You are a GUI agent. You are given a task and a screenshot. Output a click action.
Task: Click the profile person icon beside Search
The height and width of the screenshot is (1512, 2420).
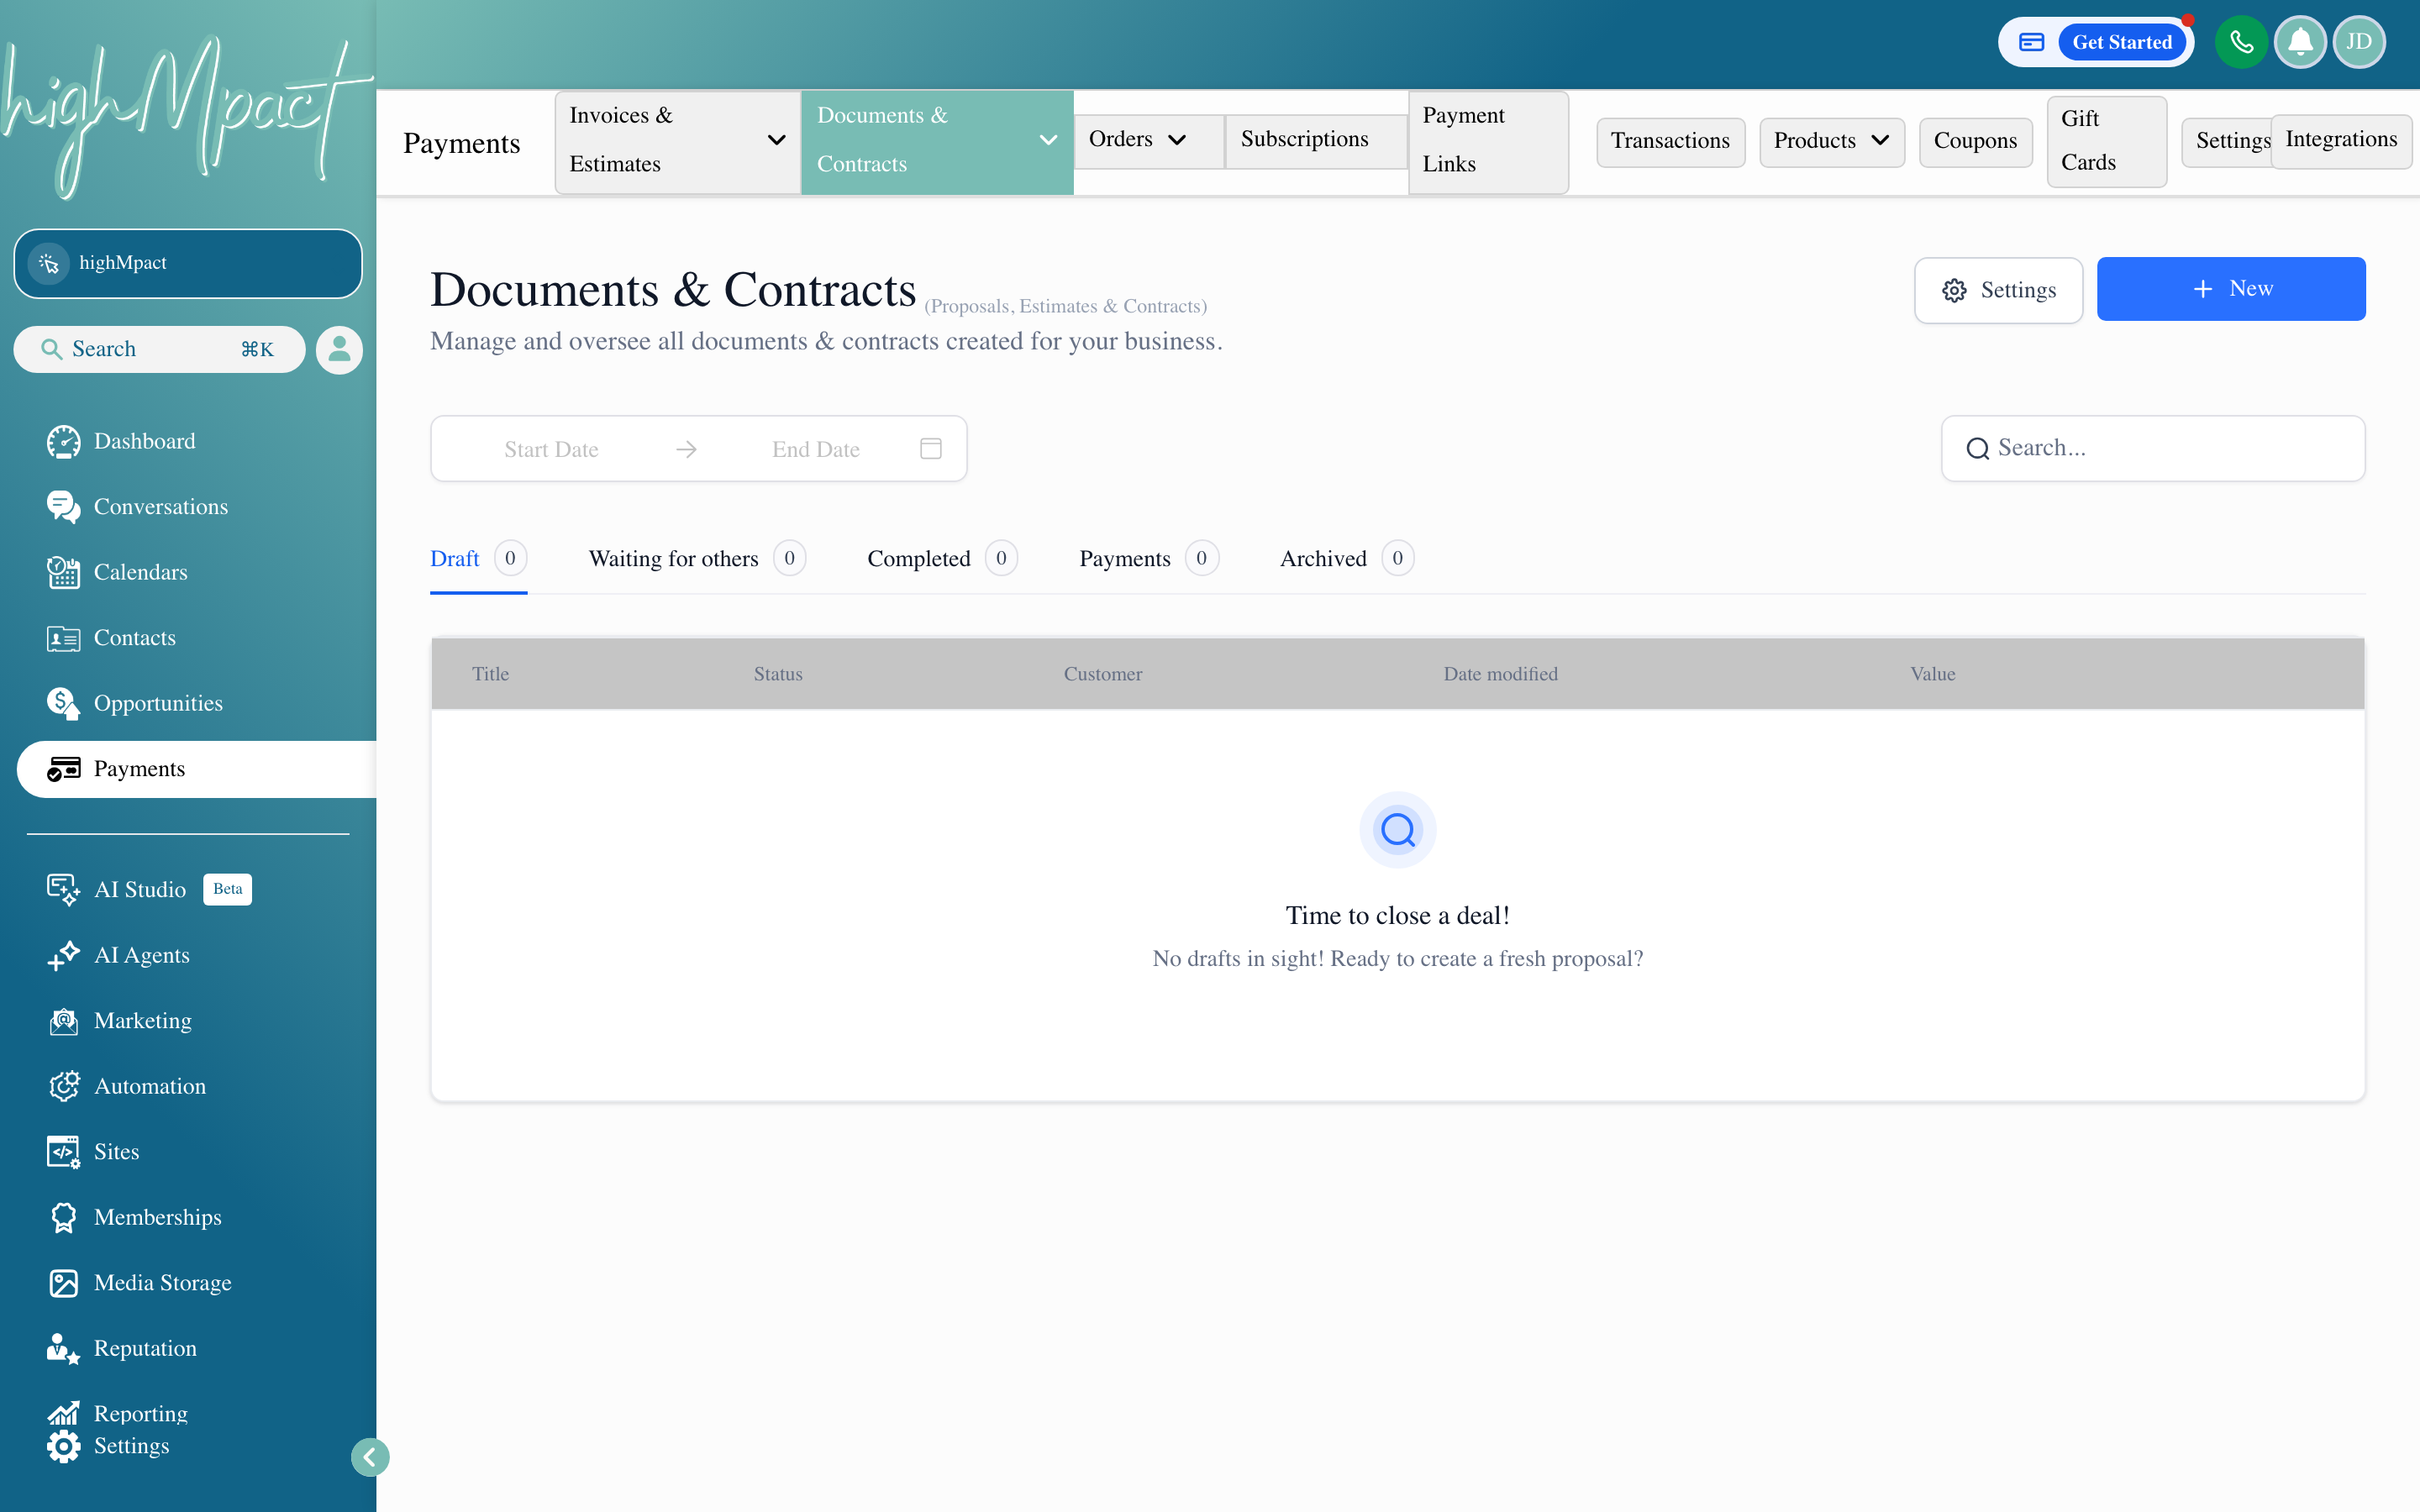pos(339,350)
